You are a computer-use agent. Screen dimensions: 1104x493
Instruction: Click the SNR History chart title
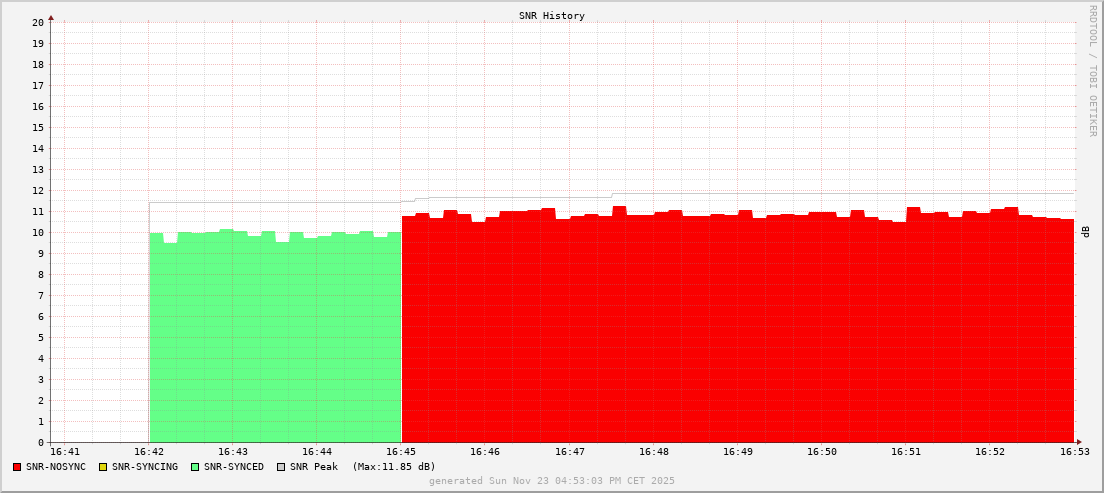(x=552, y=16)
